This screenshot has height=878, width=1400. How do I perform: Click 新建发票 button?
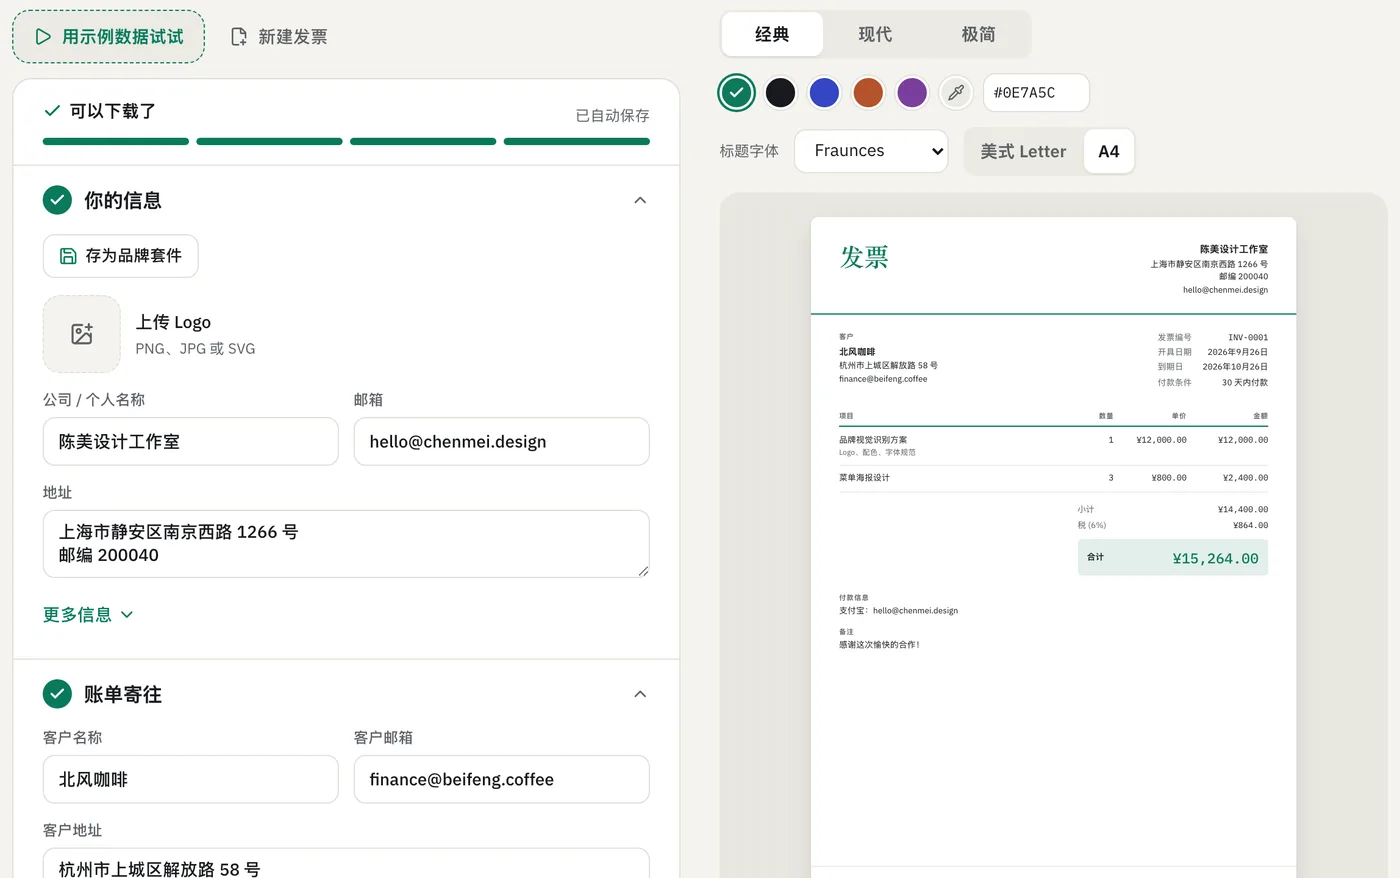click(279, 37)
